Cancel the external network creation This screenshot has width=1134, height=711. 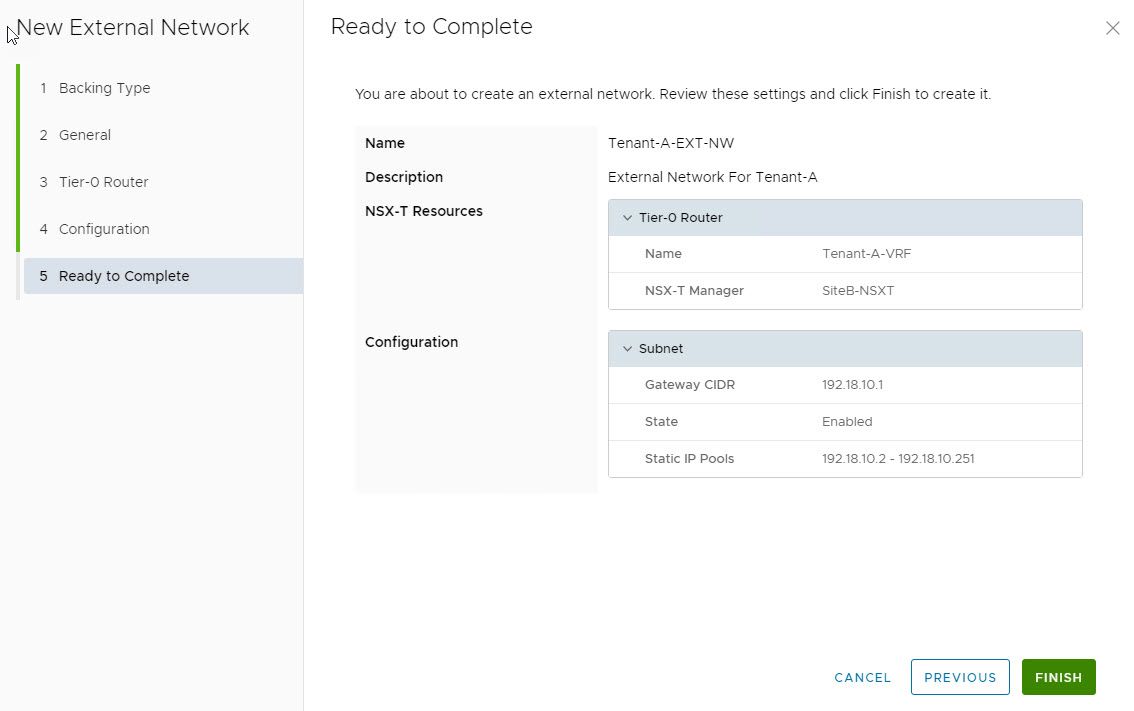(862, 677)
